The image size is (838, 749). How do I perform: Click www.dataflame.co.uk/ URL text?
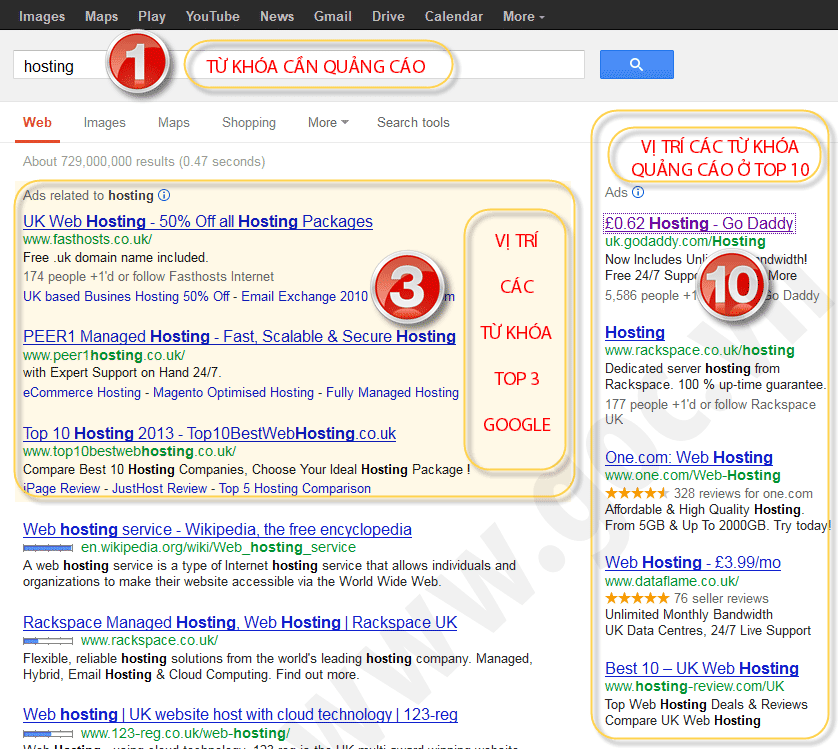pyautogui.click(x=672, y=581)
